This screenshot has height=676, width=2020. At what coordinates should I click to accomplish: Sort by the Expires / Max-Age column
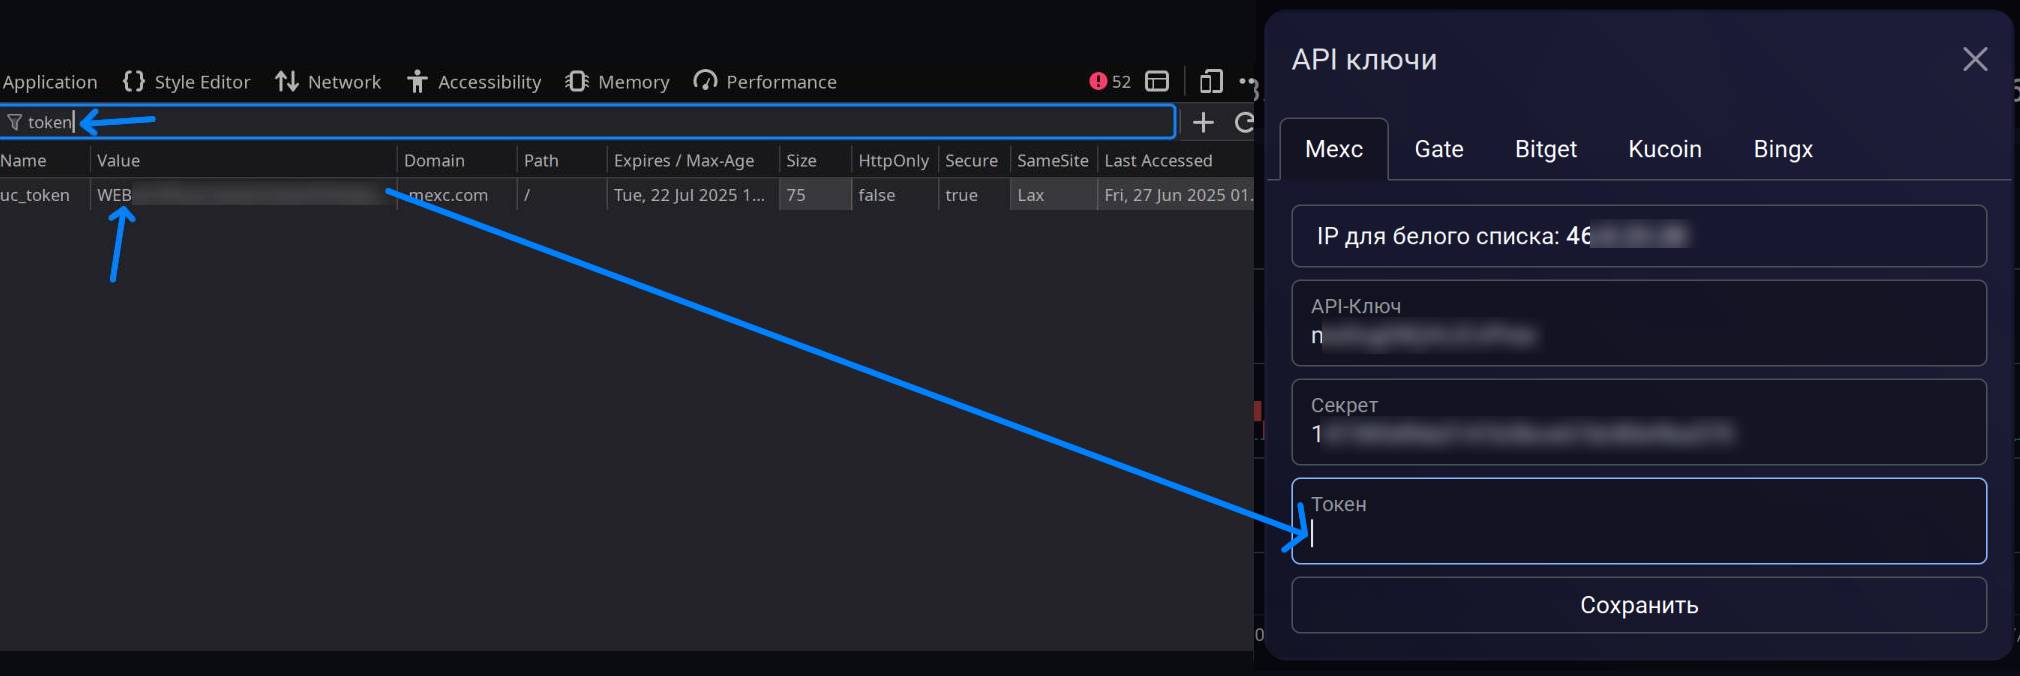(x=693, y=160)
